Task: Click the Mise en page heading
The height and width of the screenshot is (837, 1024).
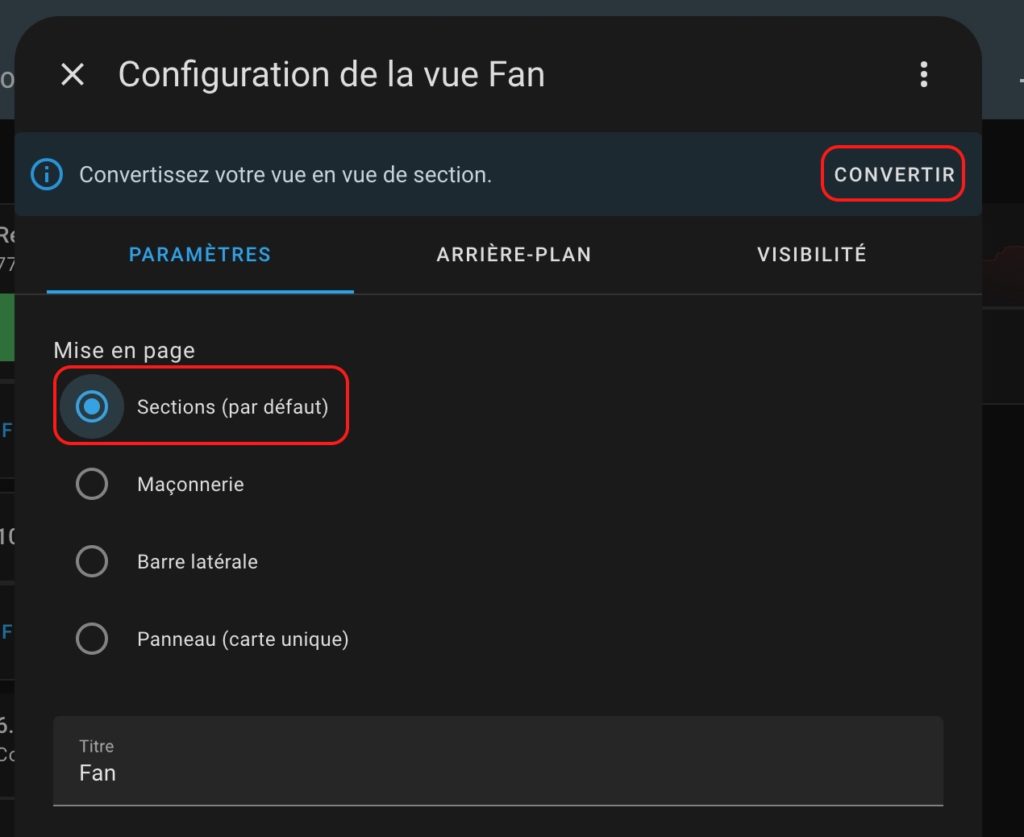Action: click(x=124, y=351)
